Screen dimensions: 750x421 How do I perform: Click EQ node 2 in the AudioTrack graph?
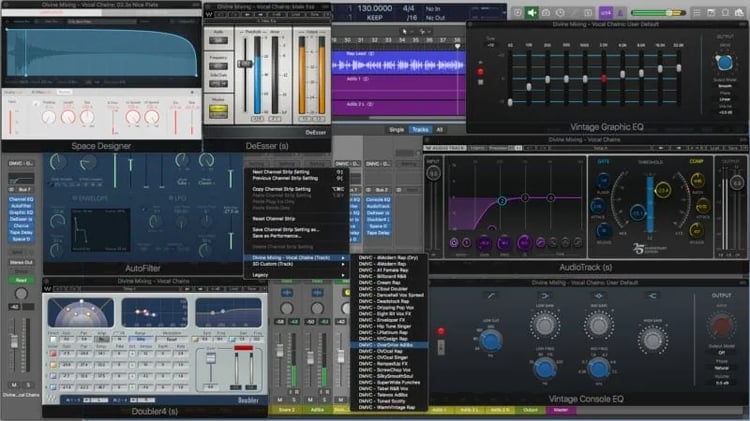[x=502, y=201]
